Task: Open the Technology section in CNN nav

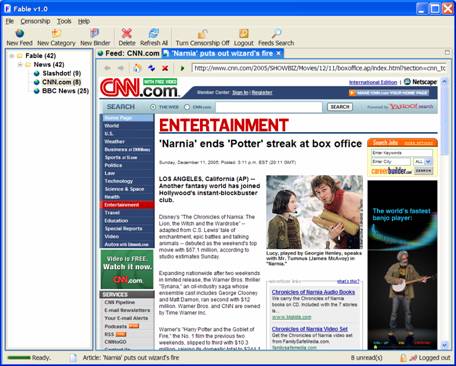Action: click(119, 181)
